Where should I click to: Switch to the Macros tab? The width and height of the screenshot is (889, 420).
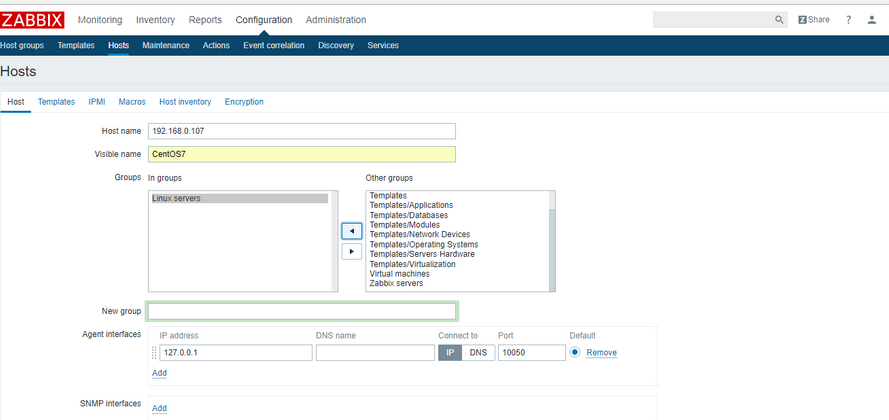pos(132,102)
